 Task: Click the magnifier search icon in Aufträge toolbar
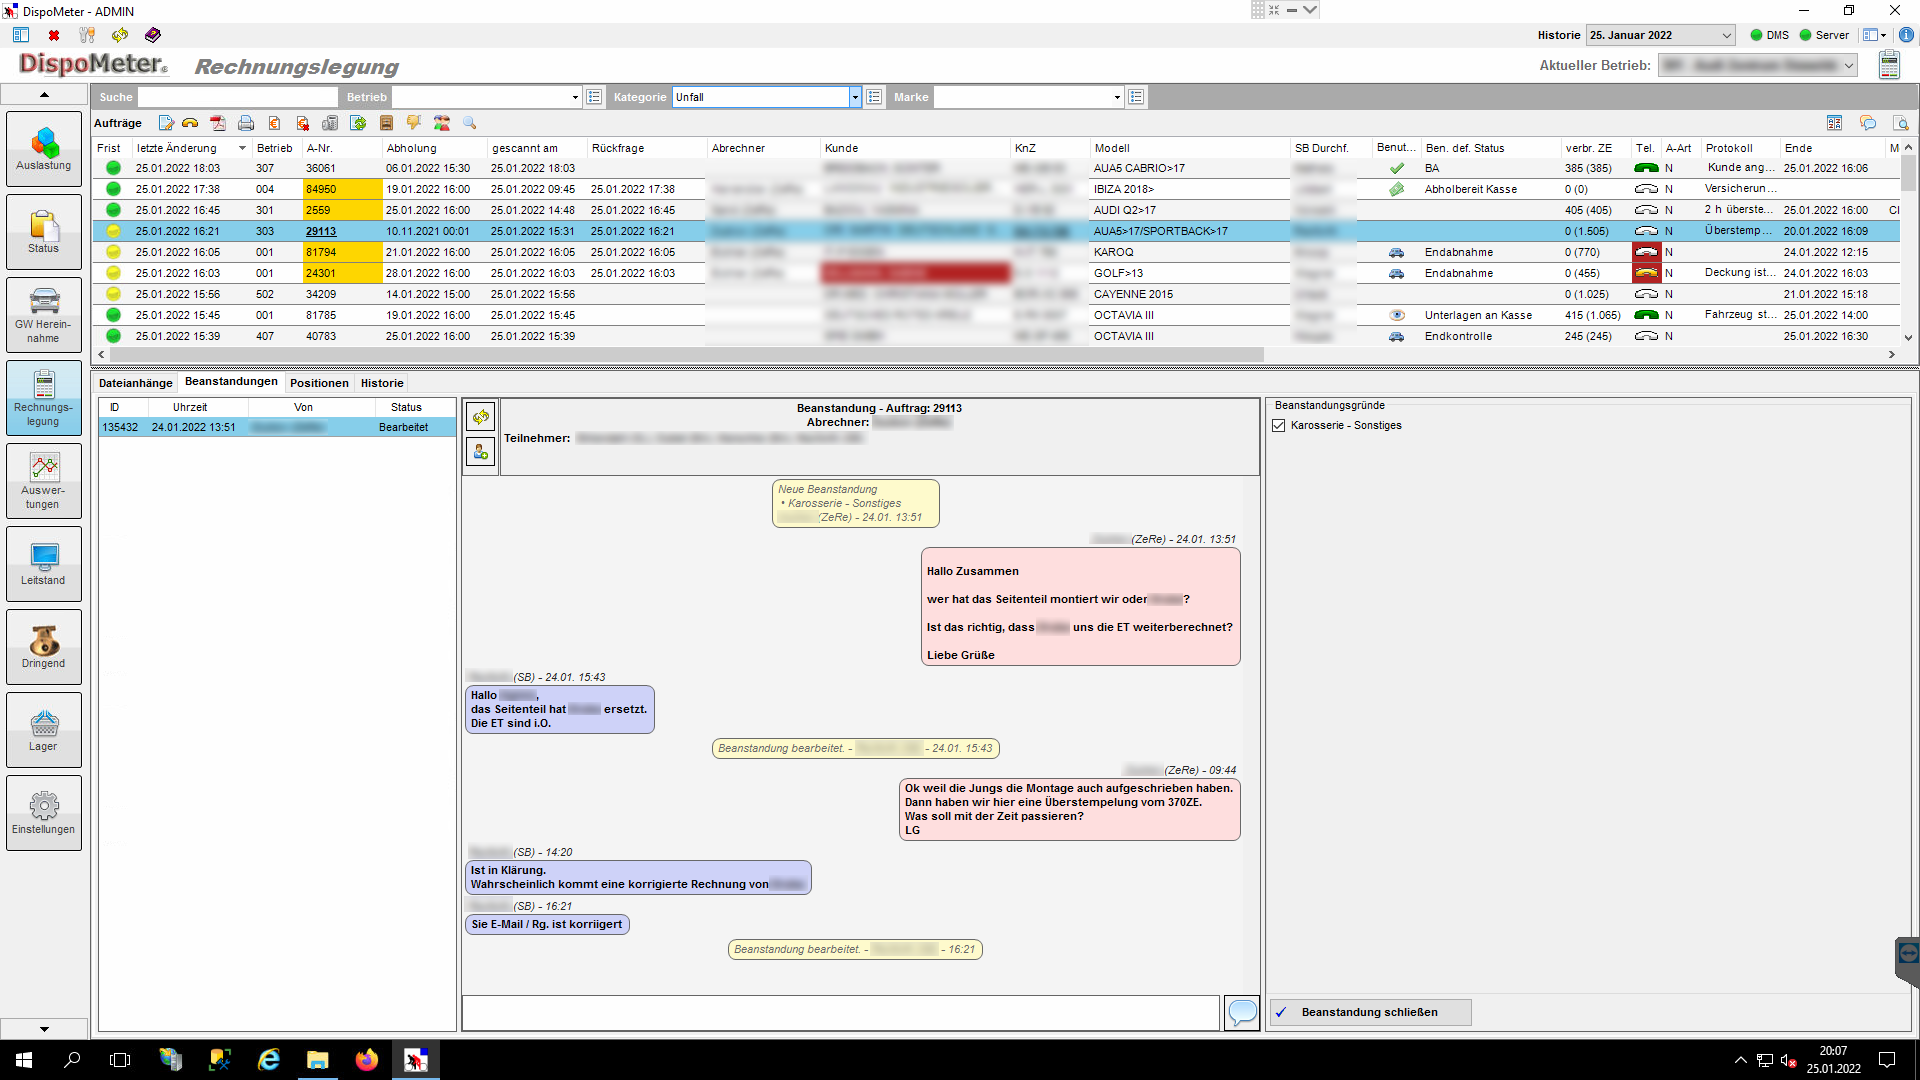pos(470,123)
